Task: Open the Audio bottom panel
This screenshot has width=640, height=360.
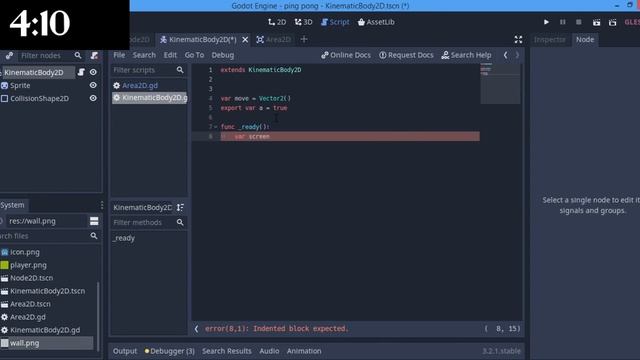Action: (269, 351)
